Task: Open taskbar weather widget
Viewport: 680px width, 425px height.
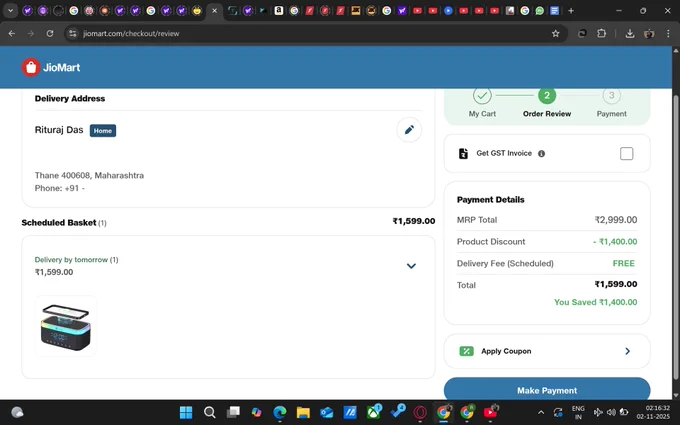Action: 17,412
